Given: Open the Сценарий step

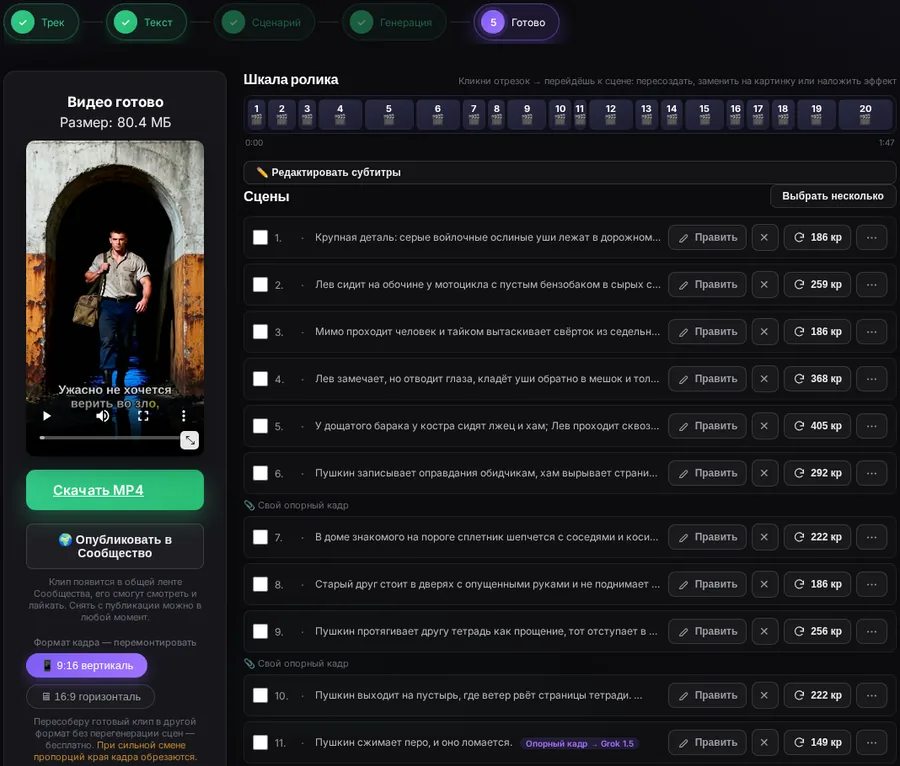Looking at the screenshot, I should pyautogui.click(x=265, y=22).
